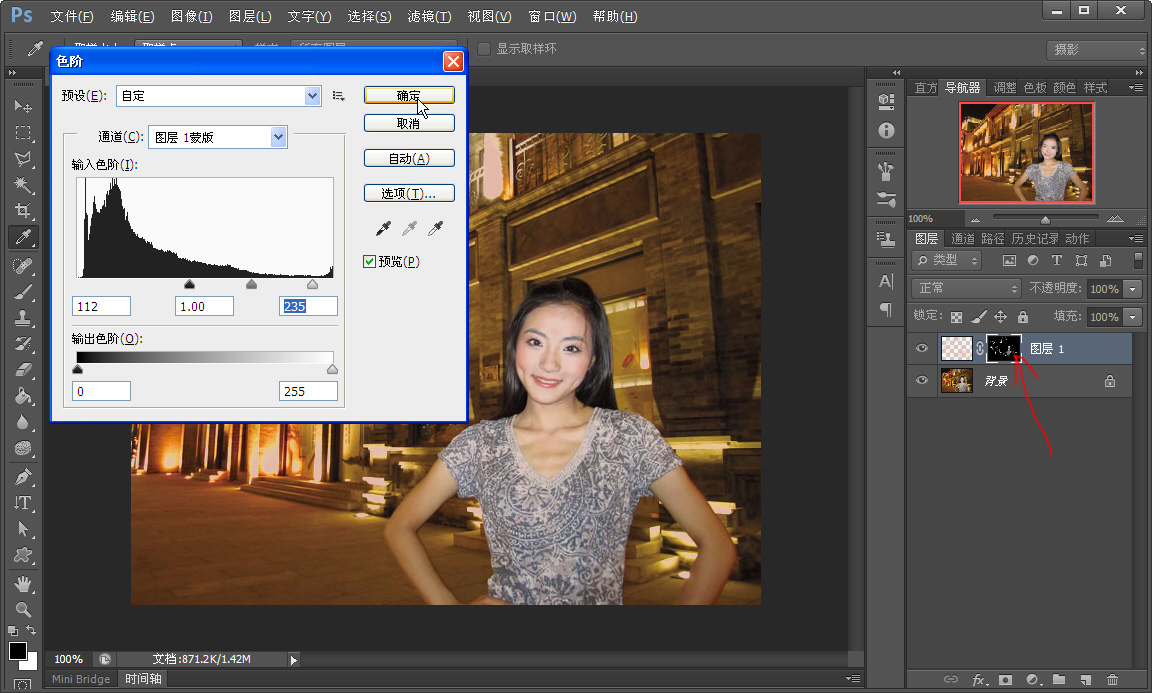Select the Hand tool

[23, 584]
